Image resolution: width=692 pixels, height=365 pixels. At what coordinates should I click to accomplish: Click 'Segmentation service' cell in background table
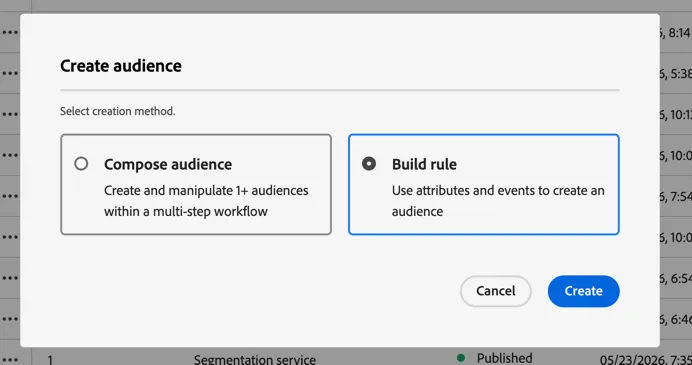(x=255, y=359)
